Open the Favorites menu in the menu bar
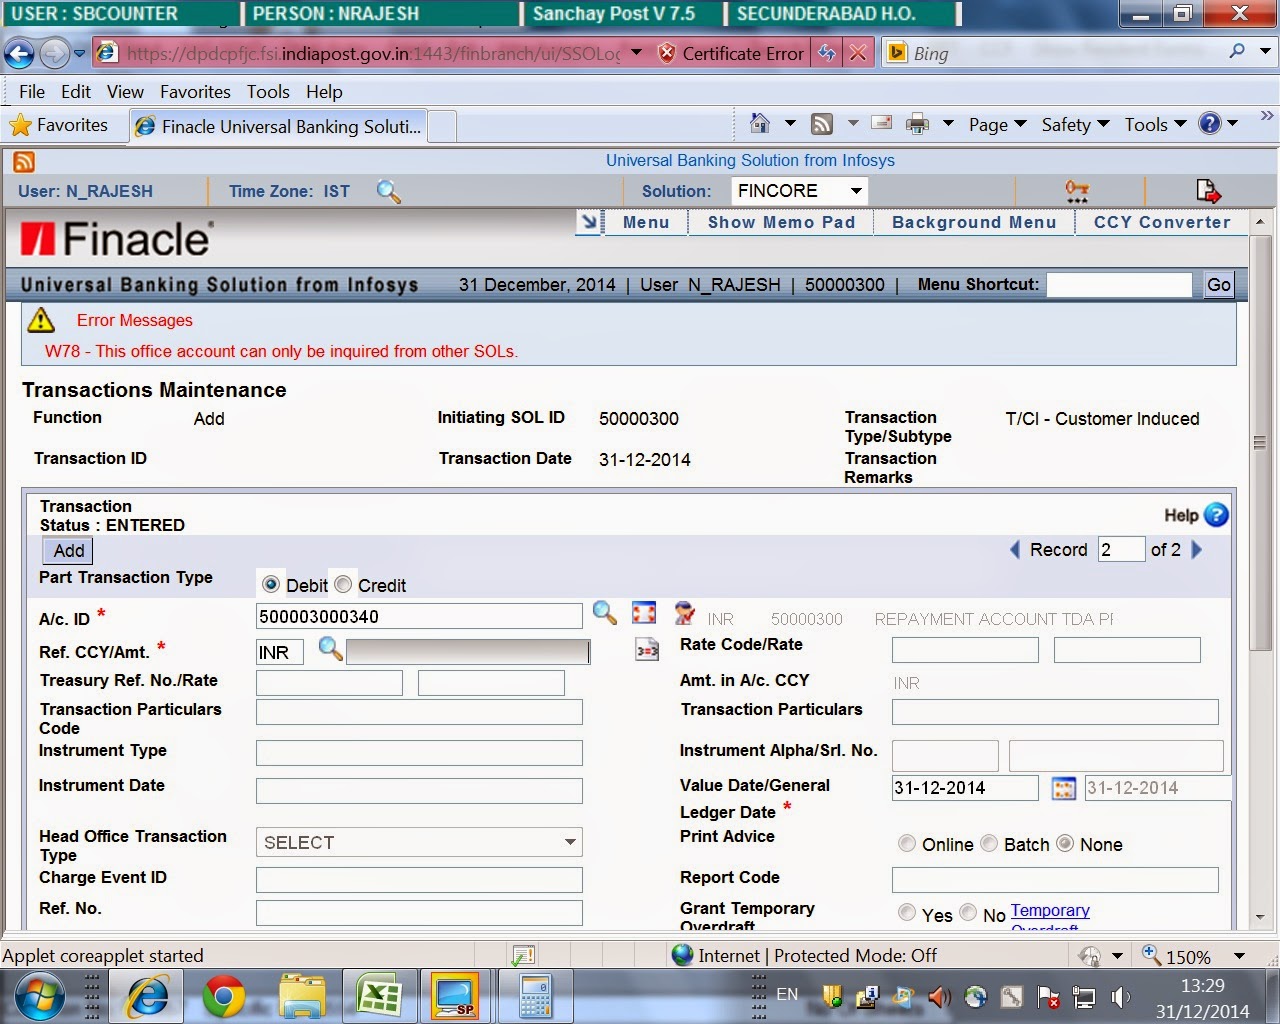This screenshot has height=1024, width=1280. (x=195, y=91)
